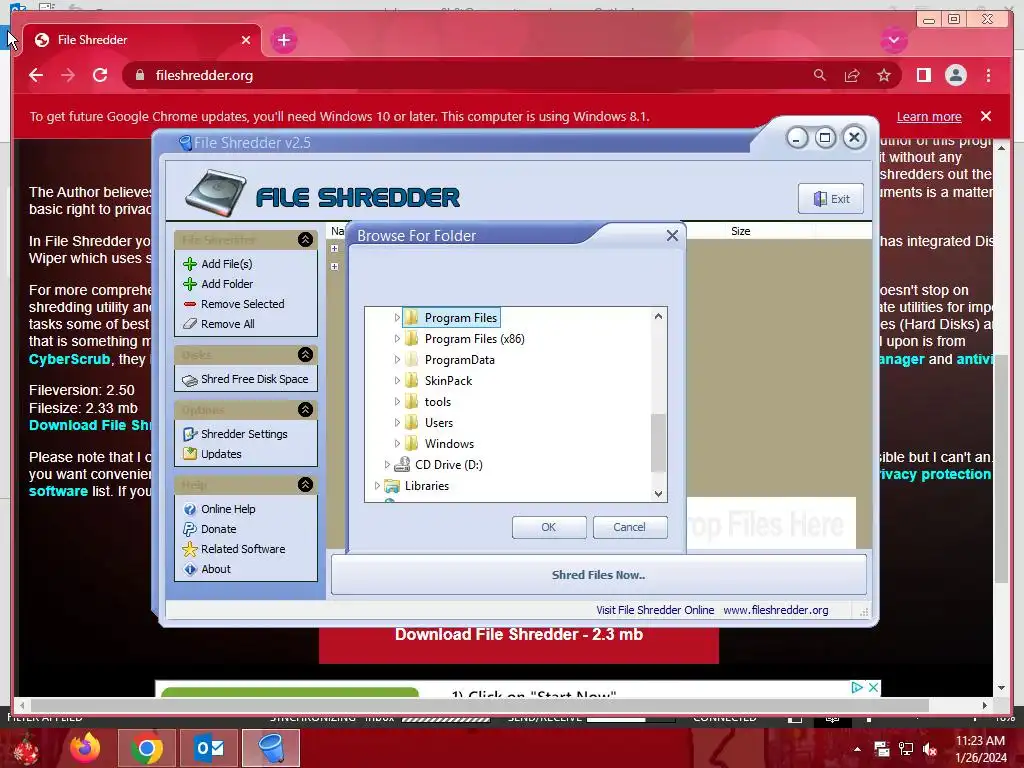Screen dimensions: 1024x768
Task: Click Learn more in Chrome notice
Action: tap(929, 117)
